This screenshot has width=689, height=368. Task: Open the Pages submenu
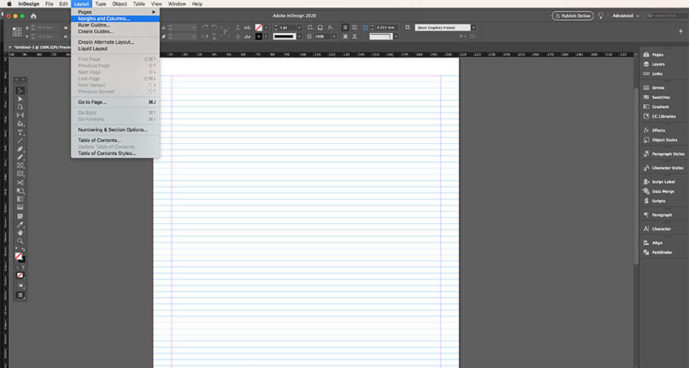[115, 12]
